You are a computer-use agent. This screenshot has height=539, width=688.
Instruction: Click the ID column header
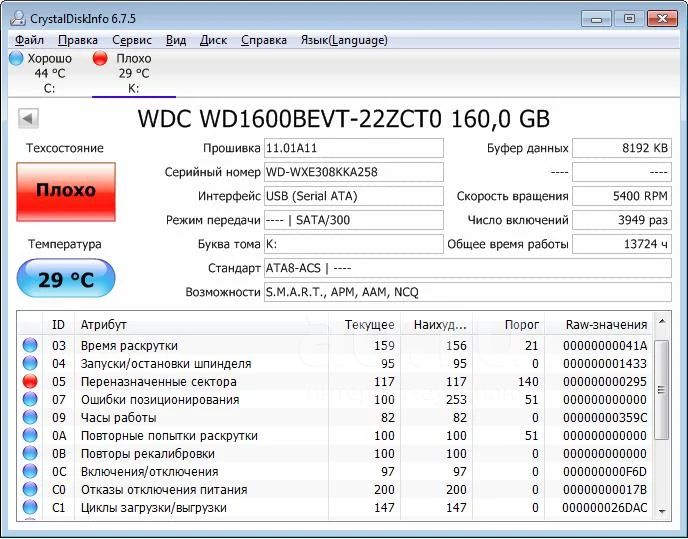pos(58,325)
